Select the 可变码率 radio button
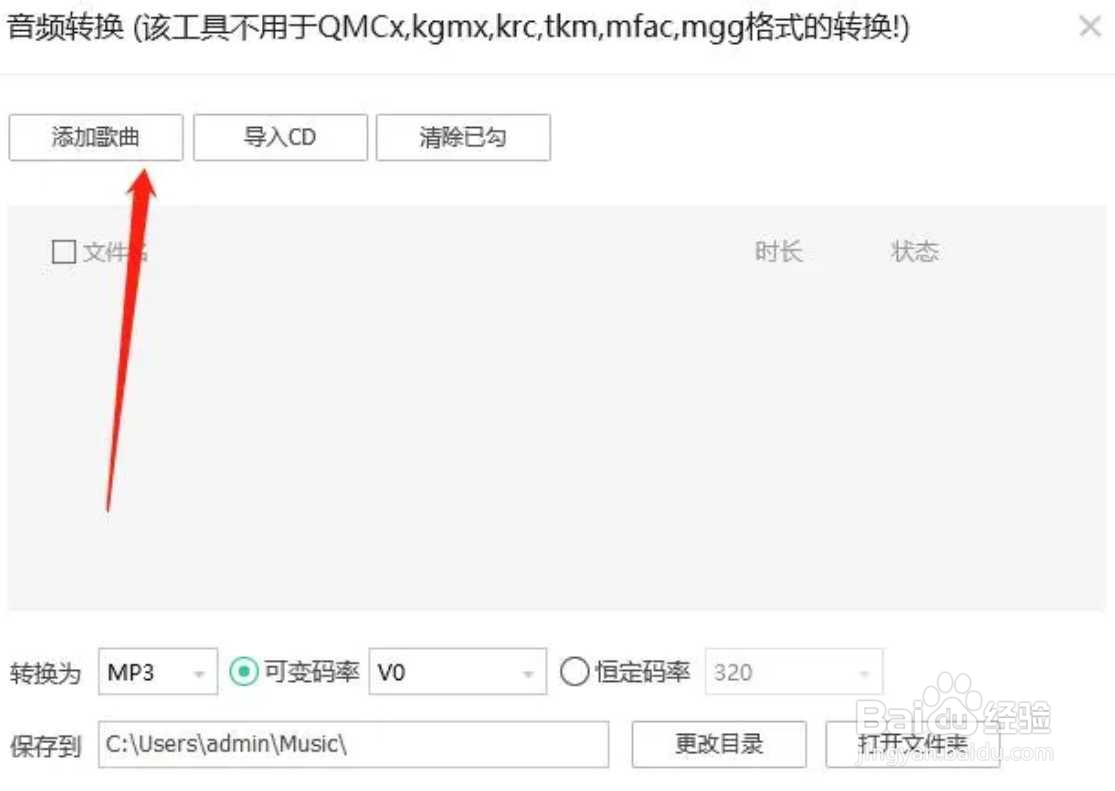The image size is (1115, 791). click(244, 671)
